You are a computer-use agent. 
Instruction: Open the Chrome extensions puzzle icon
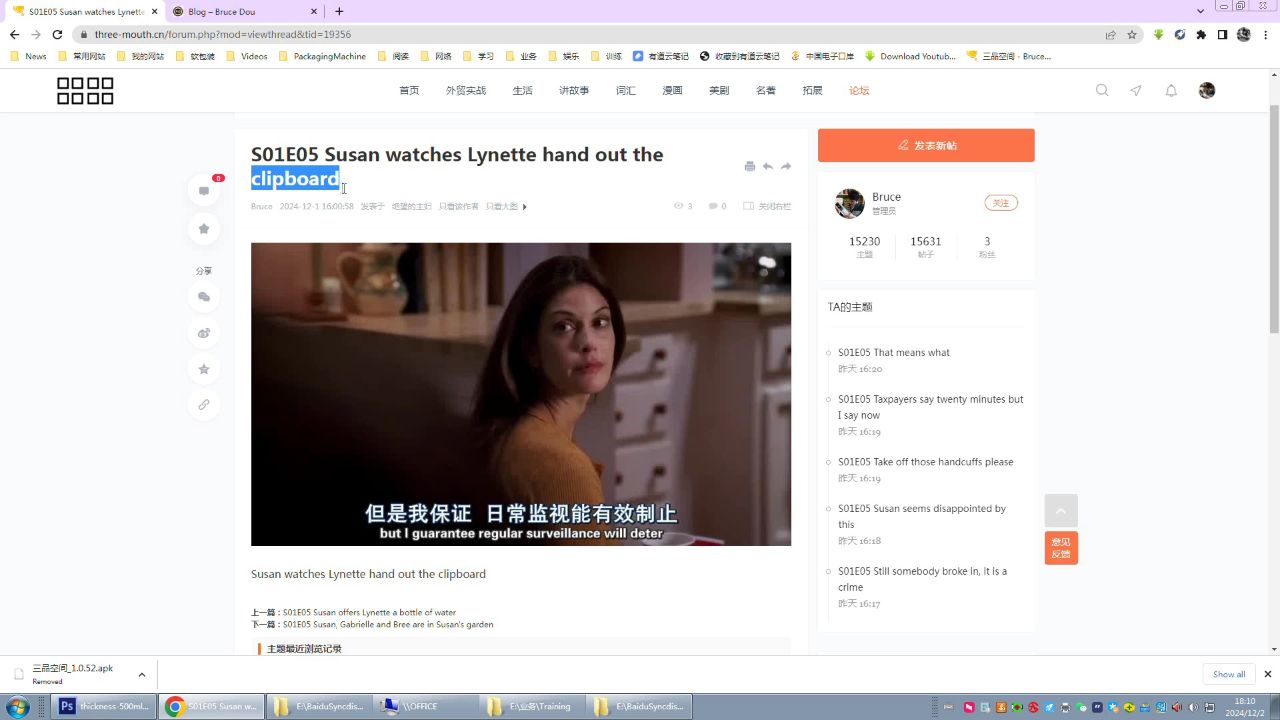coord(1201,34)
